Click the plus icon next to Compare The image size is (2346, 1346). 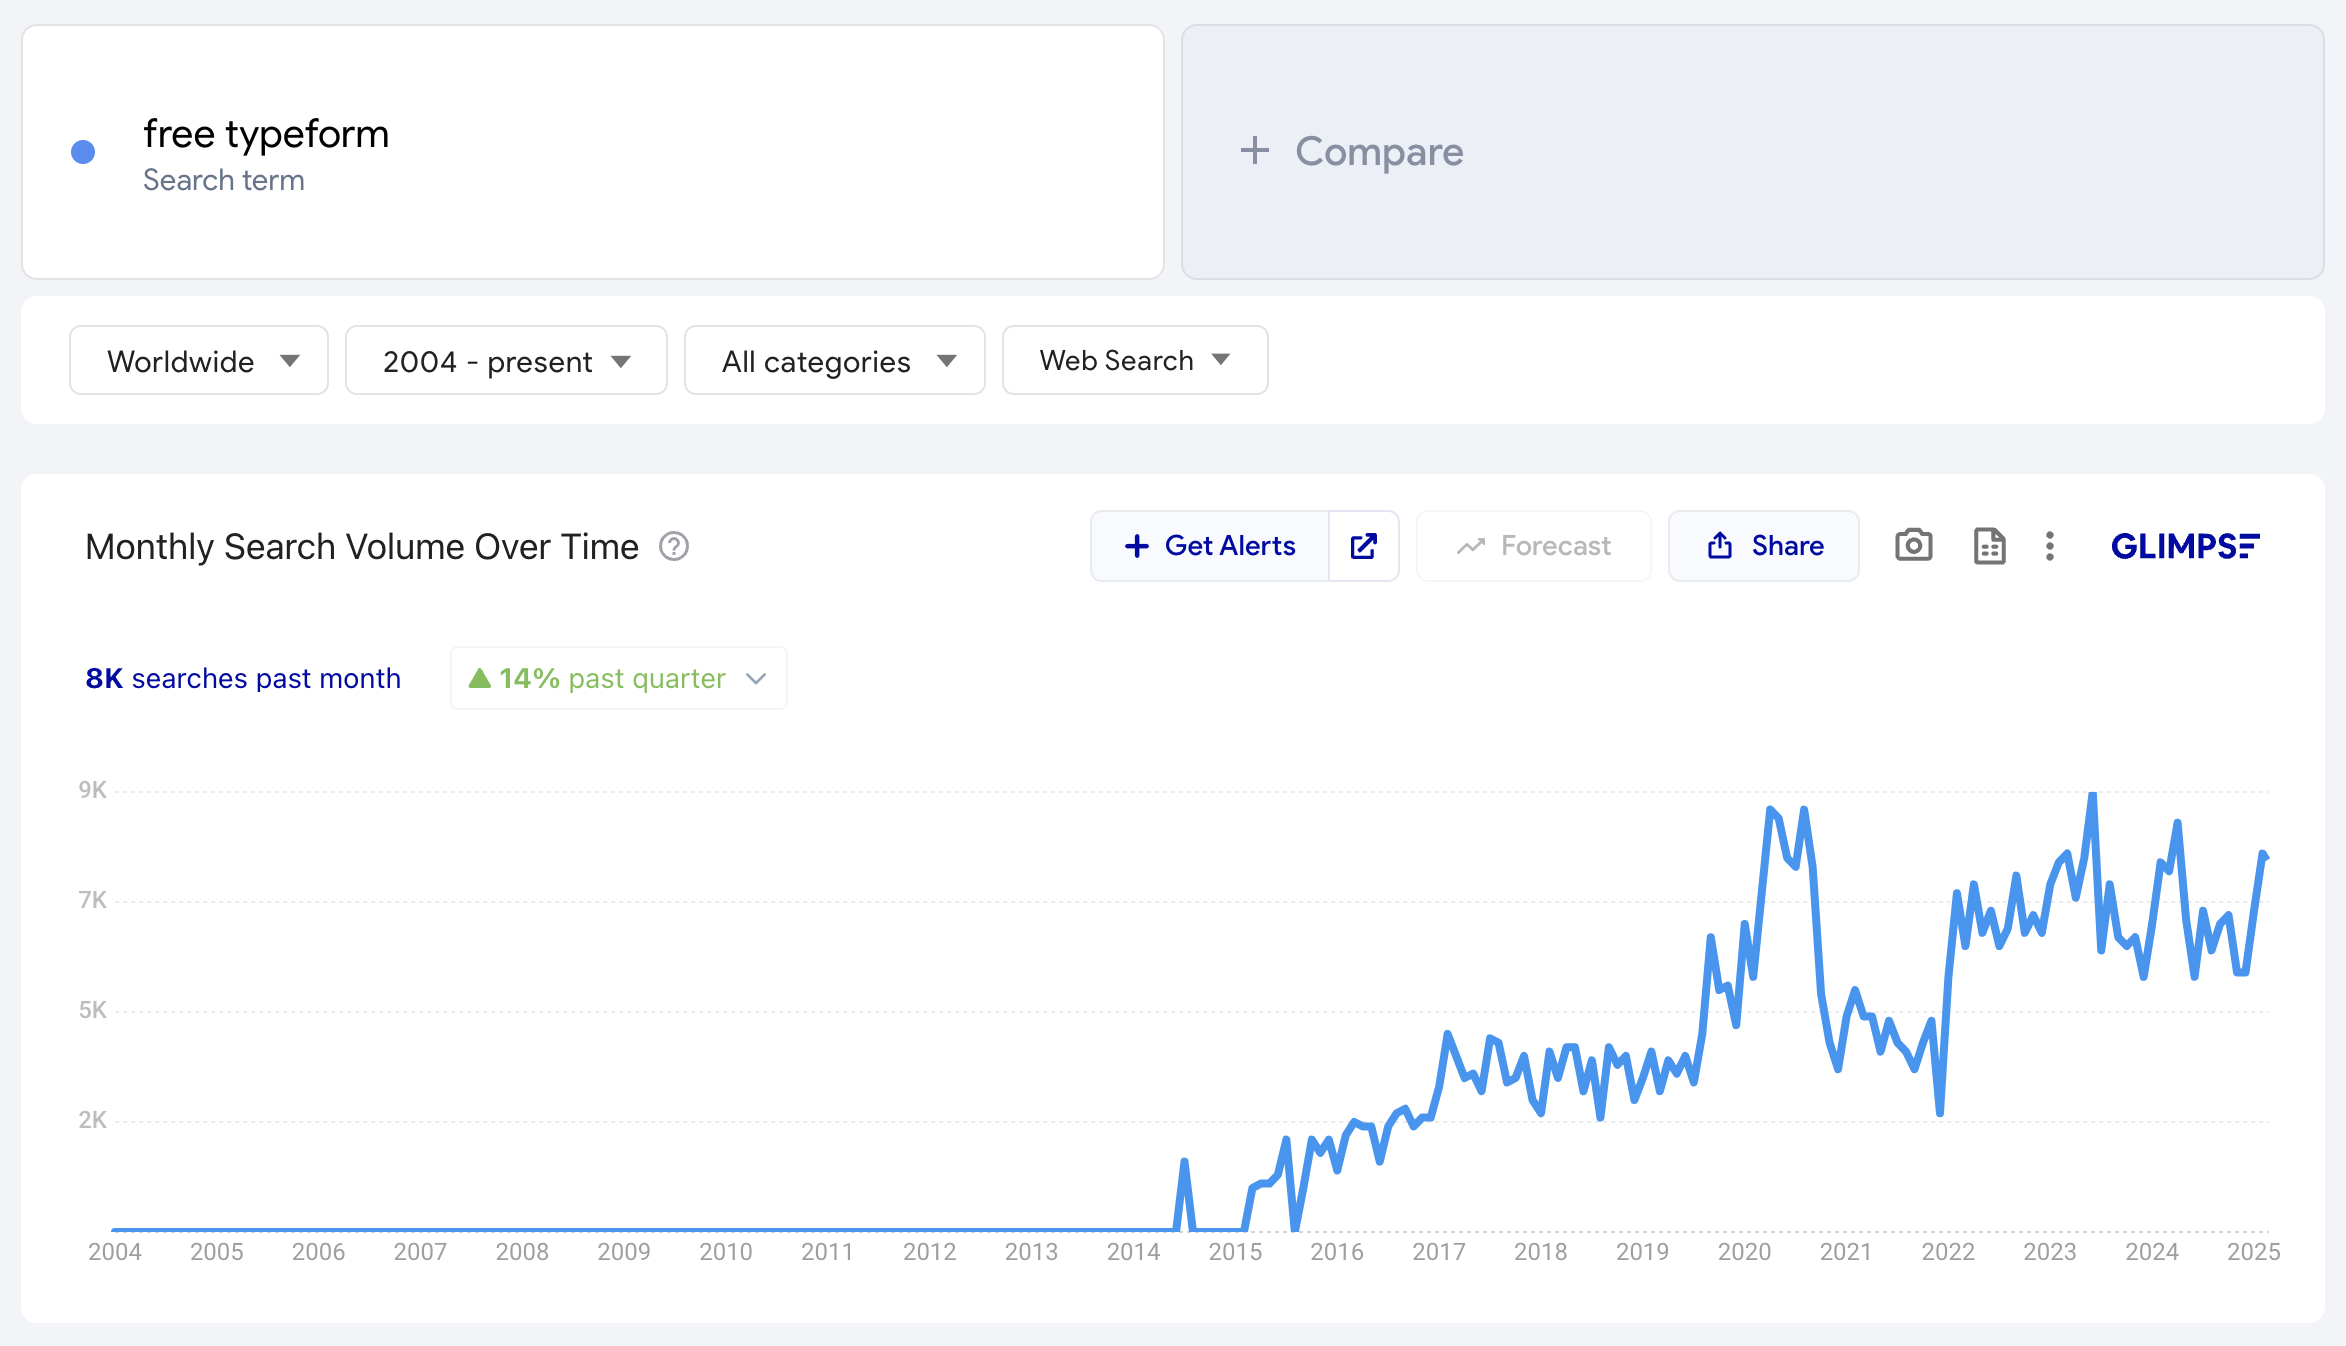point(1254,151)
